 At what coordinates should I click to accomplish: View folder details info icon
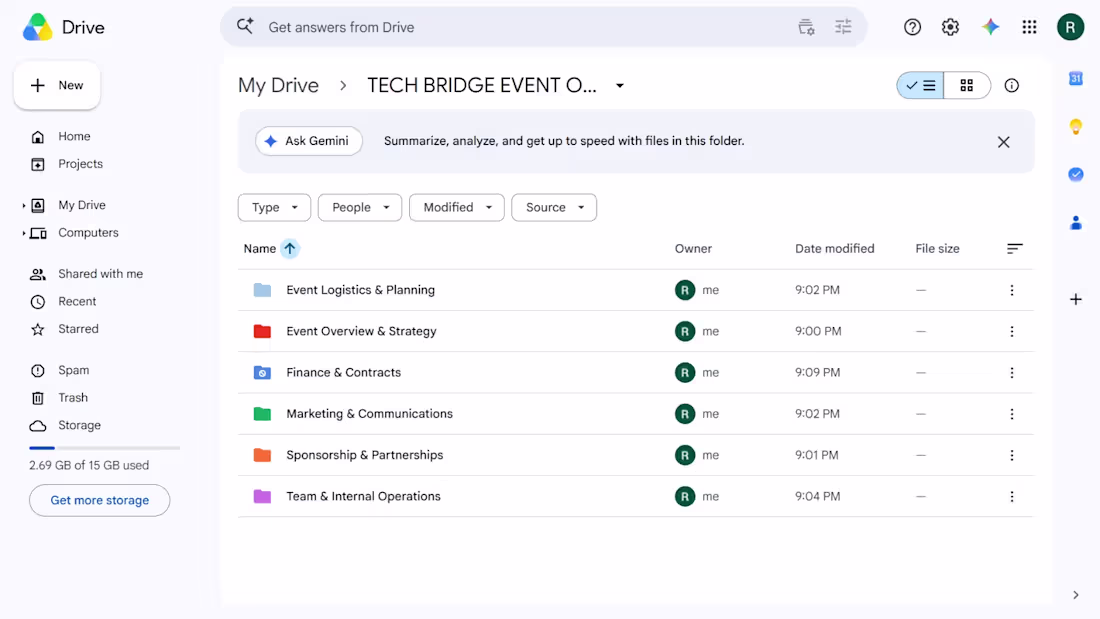(1012, 86)
